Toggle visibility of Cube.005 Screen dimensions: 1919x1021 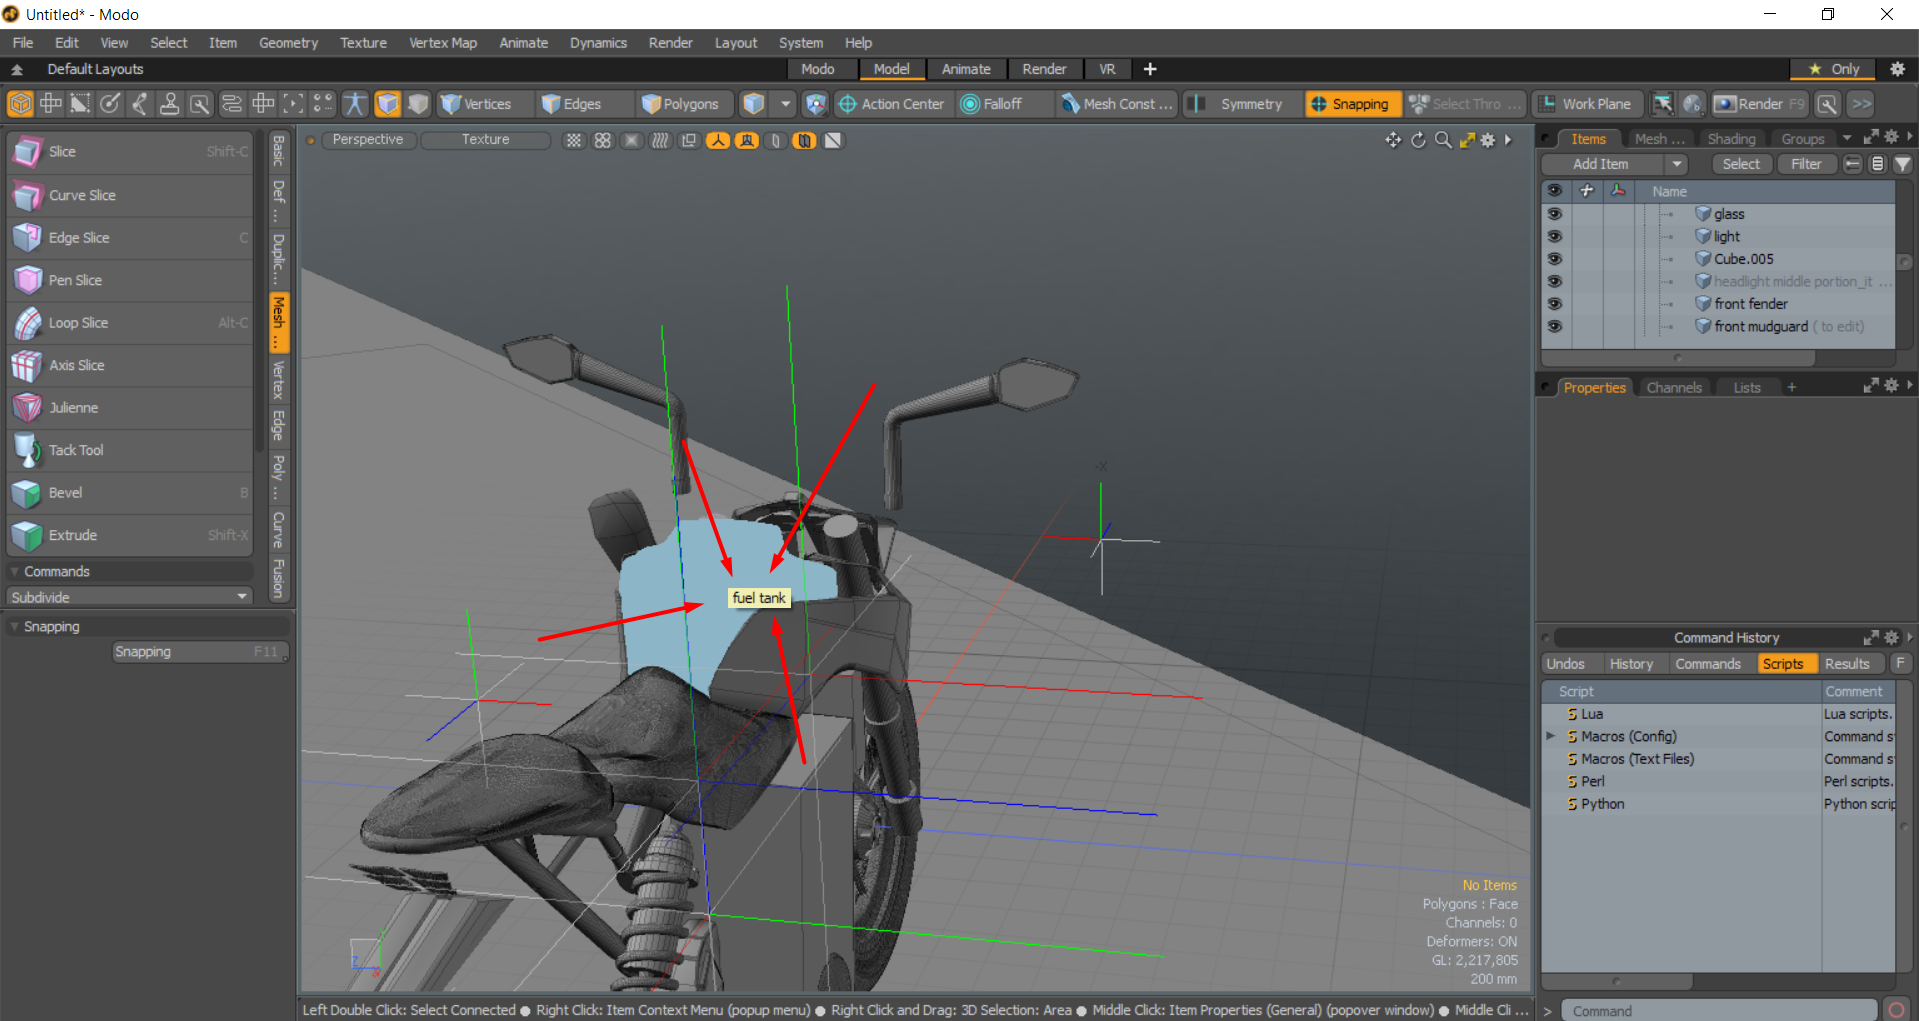coord(1554,259)
